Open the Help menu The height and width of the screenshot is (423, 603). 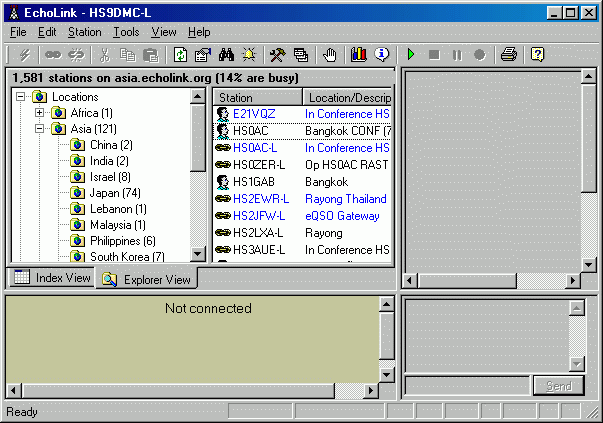point(199,32)
